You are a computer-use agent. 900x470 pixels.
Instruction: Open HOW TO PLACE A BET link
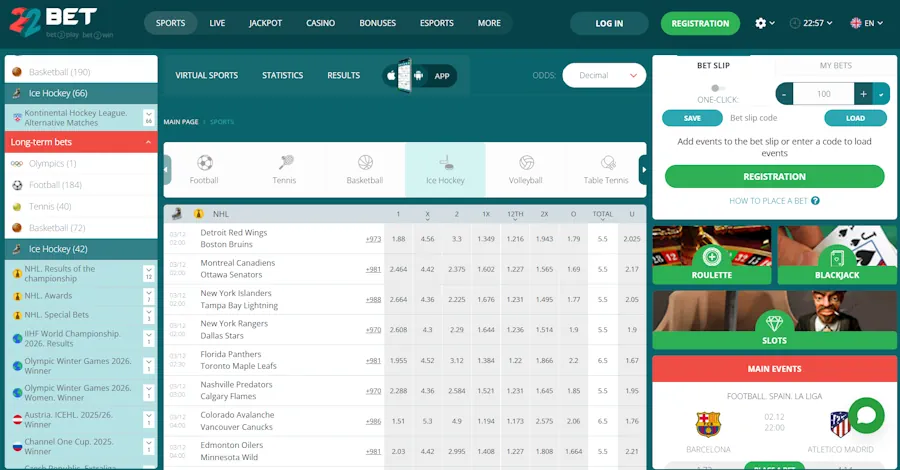[x=768, y=201]
